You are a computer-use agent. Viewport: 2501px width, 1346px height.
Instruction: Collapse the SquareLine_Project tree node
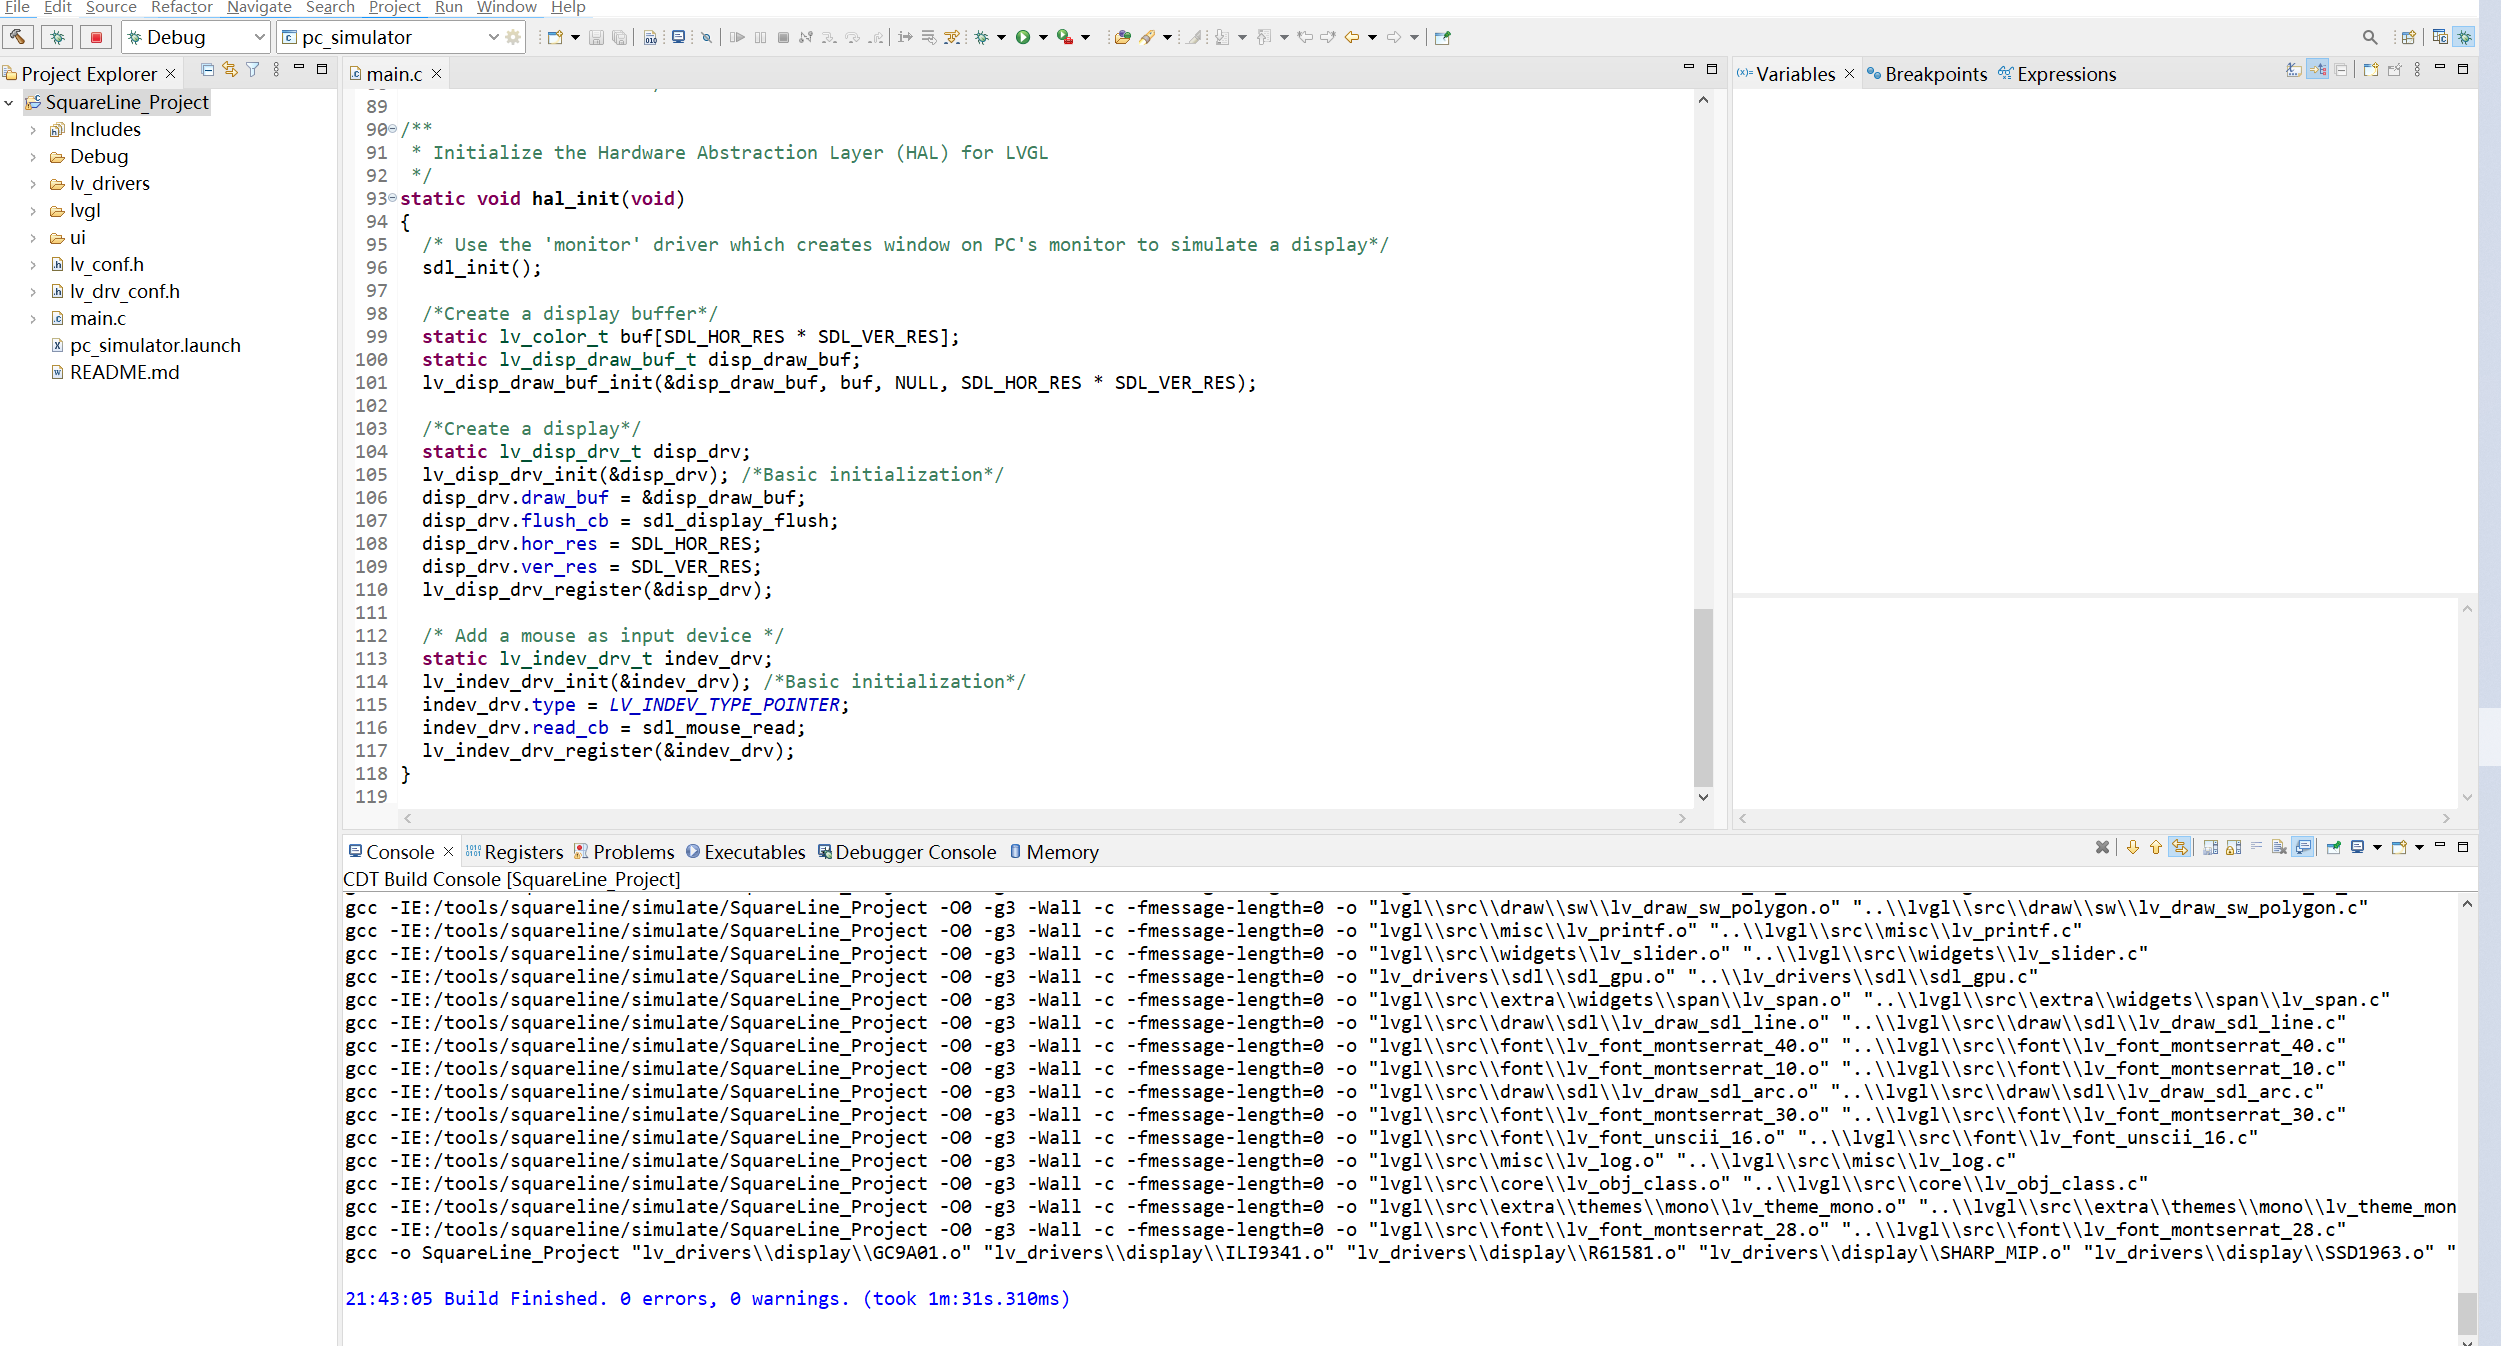pos(9,103)
